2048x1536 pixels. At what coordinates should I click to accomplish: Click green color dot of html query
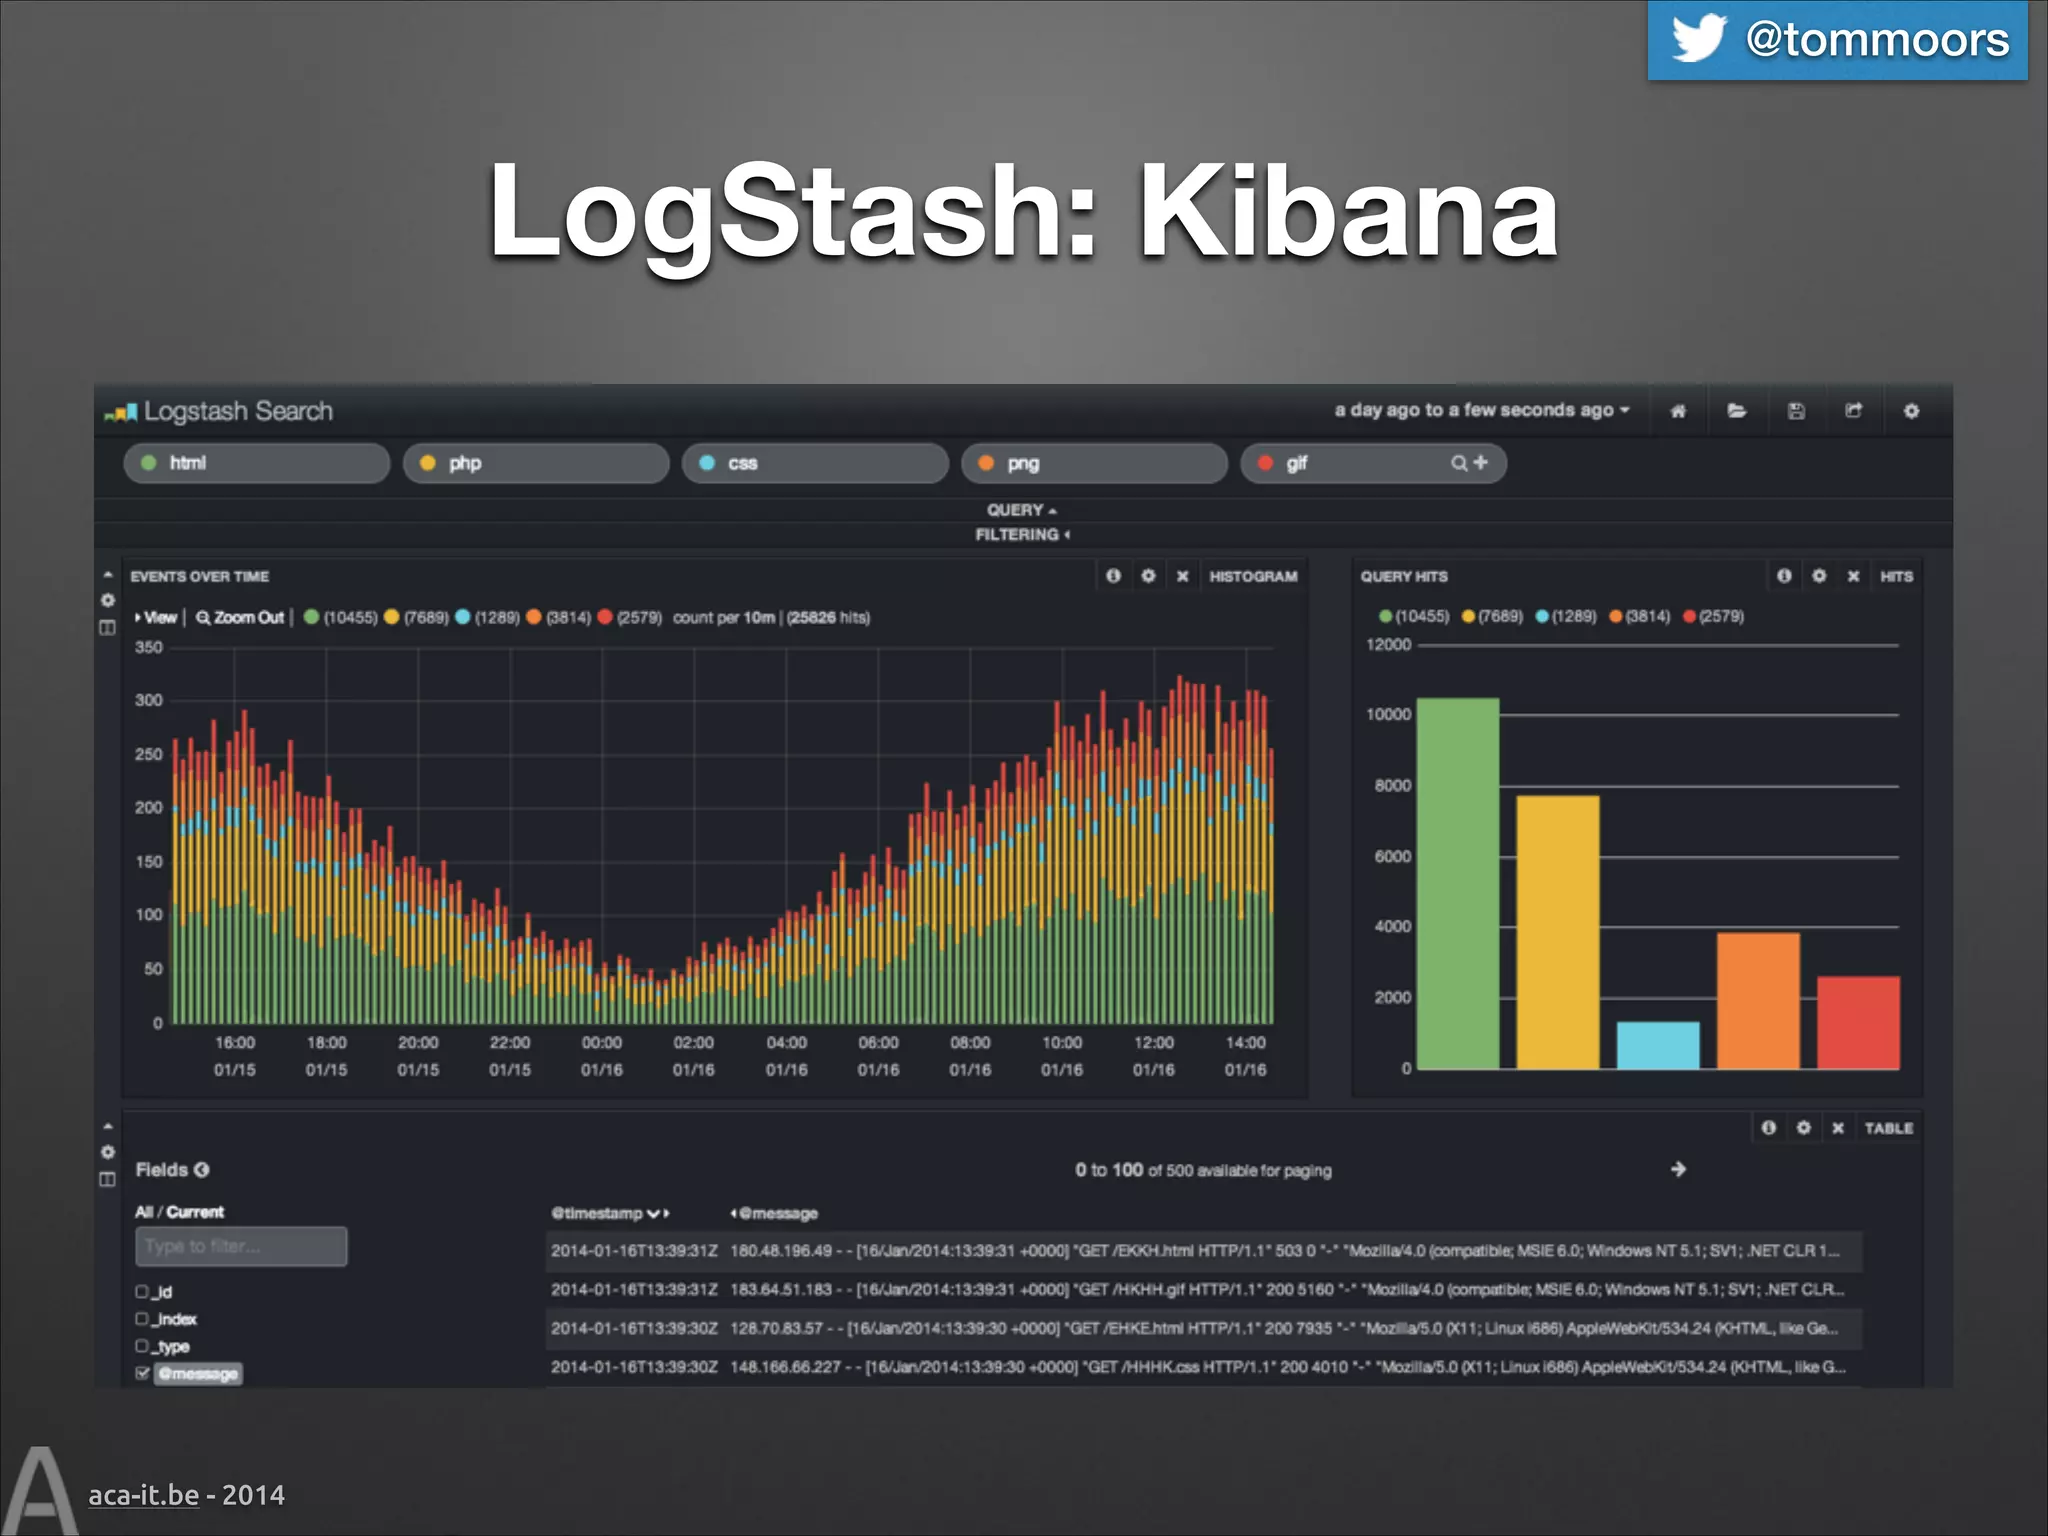[x=149, y=463]
